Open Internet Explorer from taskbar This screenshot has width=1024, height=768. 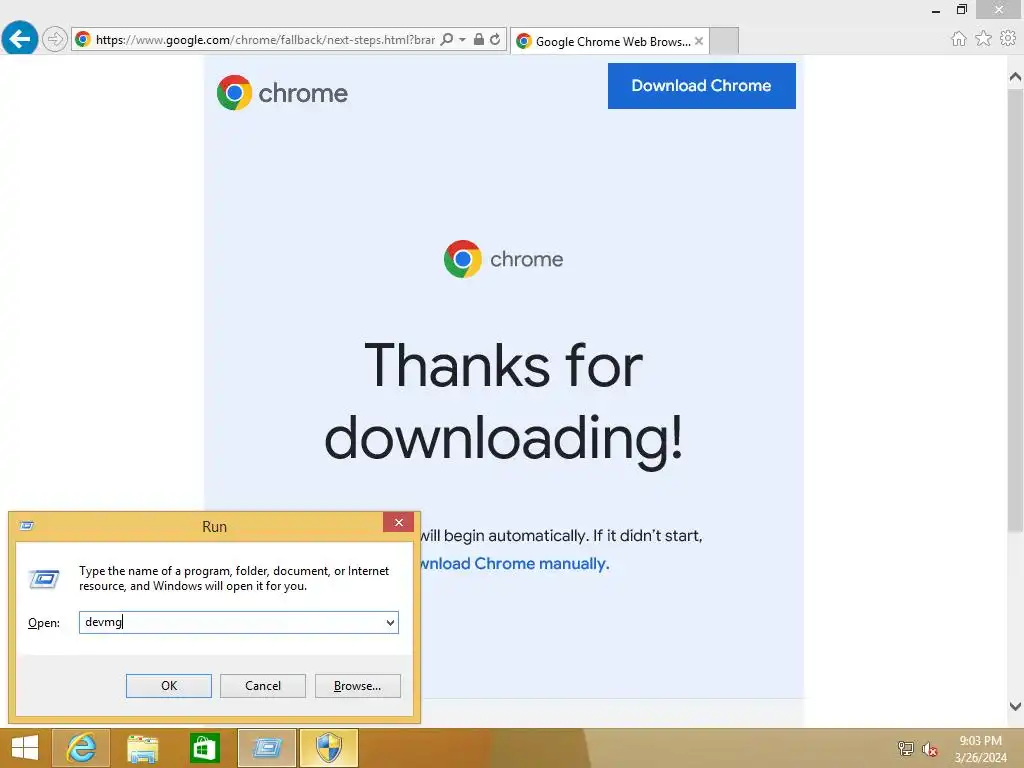(x=81, y=748)
